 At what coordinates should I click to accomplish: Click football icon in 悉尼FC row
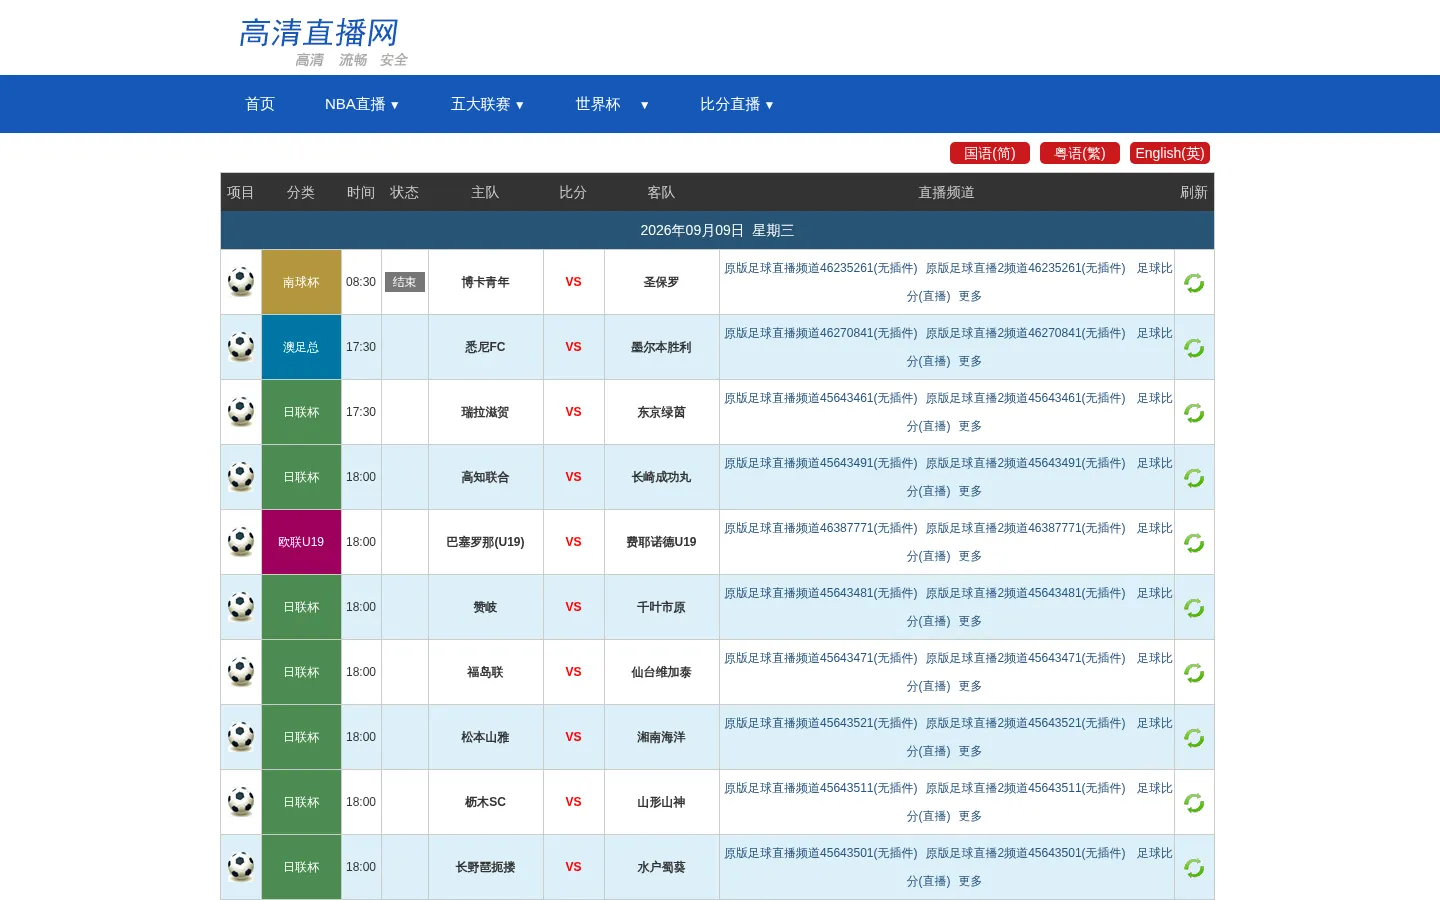coord(241,347)
